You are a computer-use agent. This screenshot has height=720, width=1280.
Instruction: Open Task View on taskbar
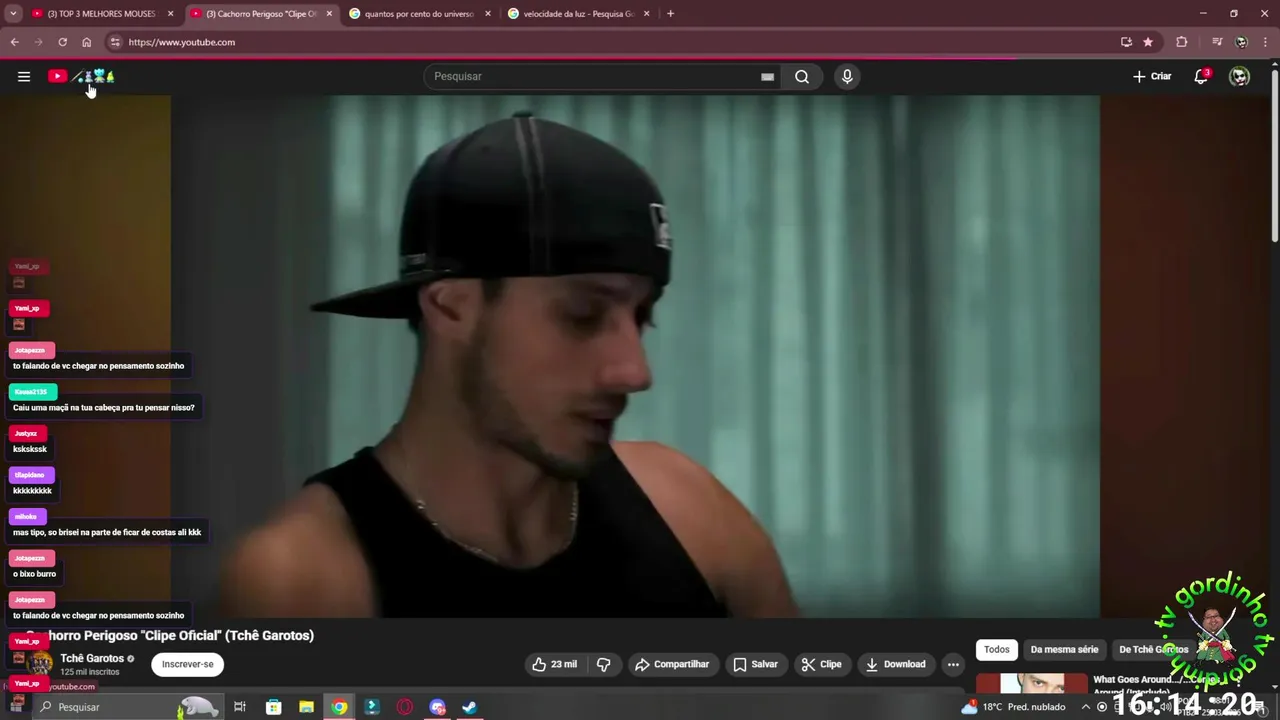(240, 707)
